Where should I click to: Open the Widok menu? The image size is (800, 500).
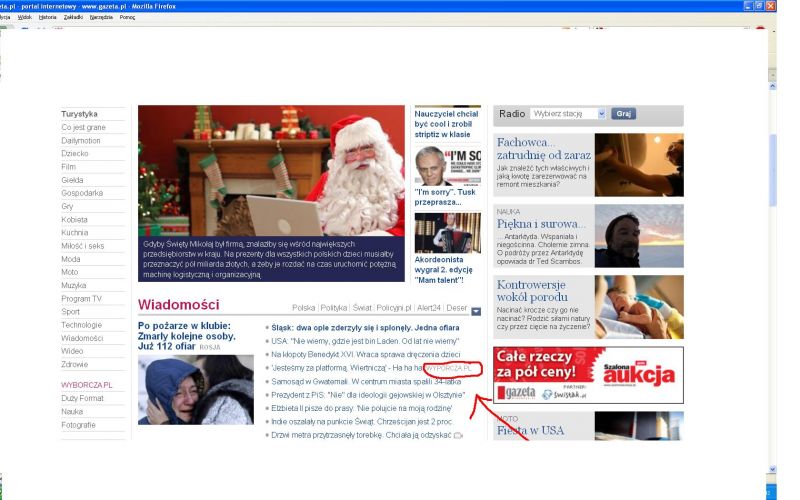tap(24, 17)
